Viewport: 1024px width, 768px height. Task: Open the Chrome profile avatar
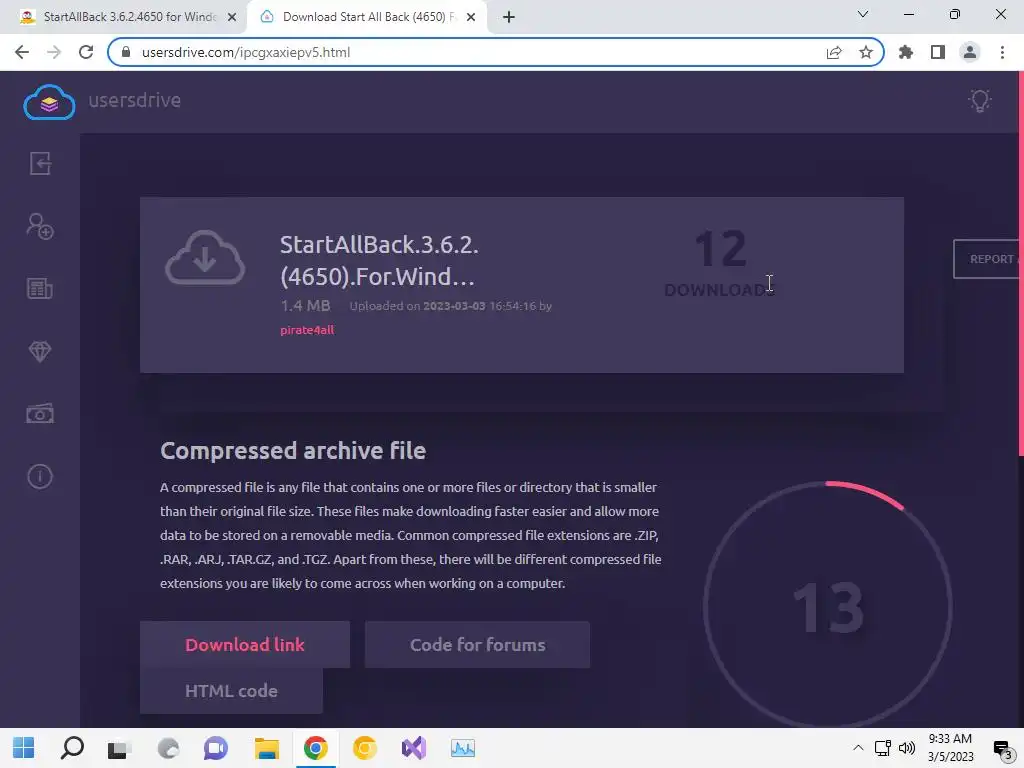tap(970, 52)
